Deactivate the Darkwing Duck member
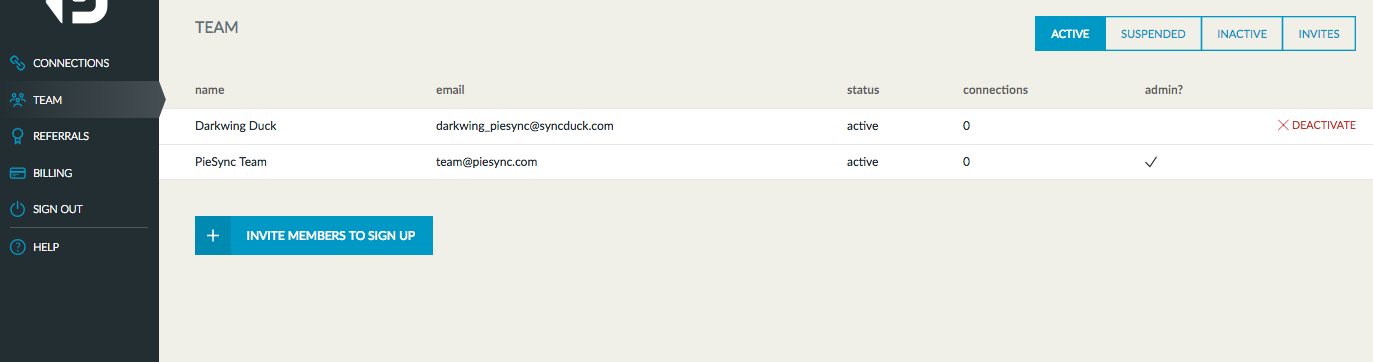The image size is (1373, 362). tap(1316, 126)
